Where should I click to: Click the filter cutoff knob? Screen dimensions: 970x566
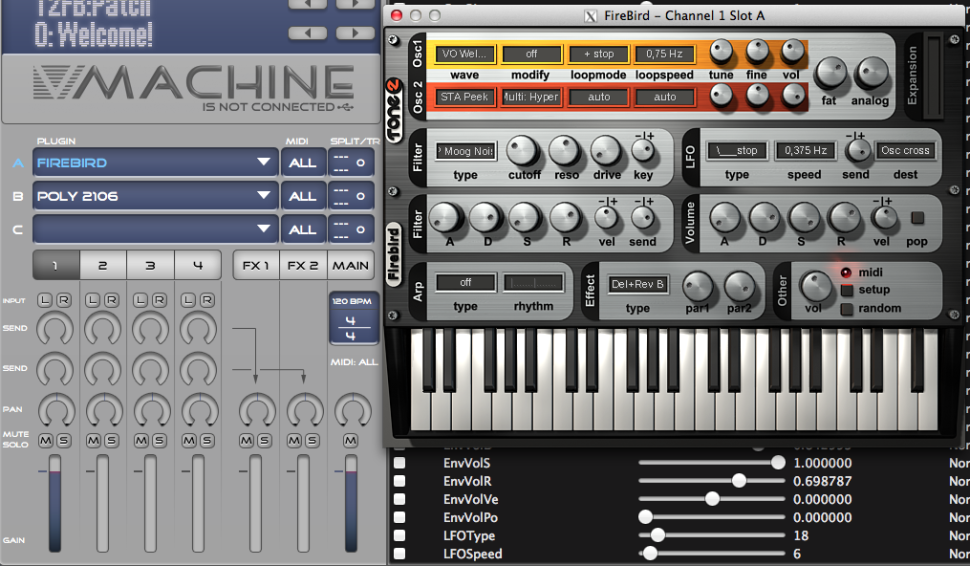point(523,151)
